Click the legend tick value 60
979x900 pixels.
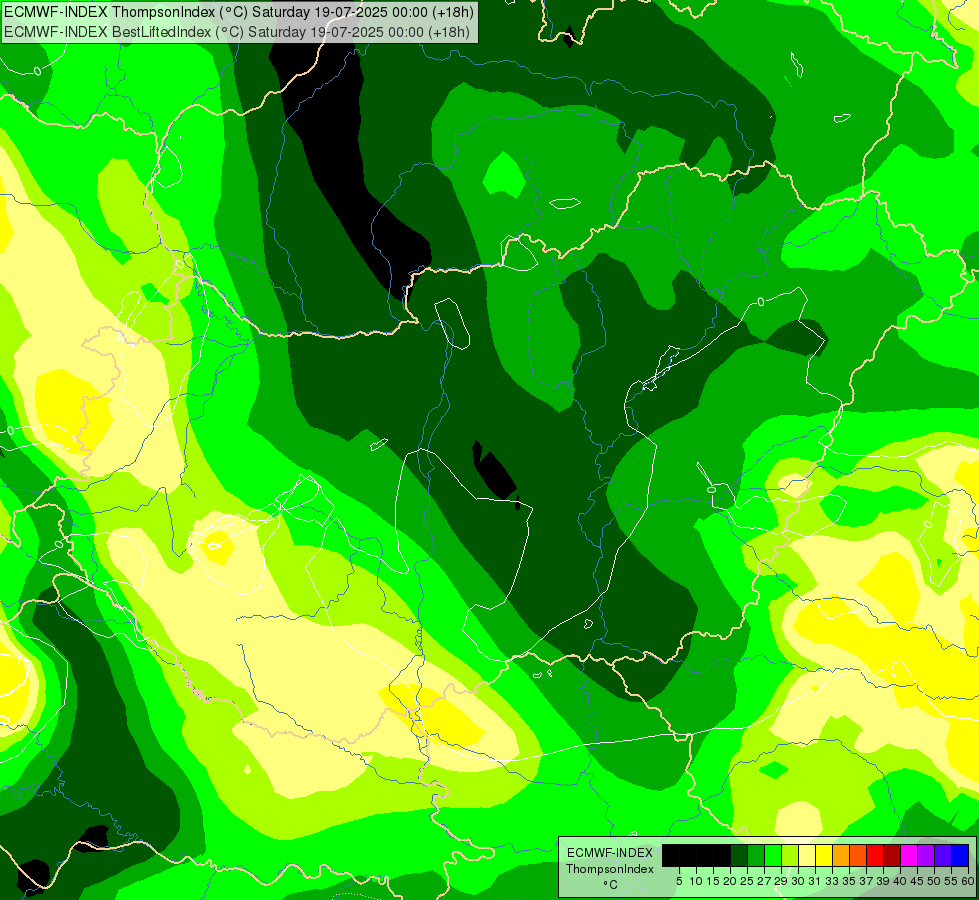968,881
